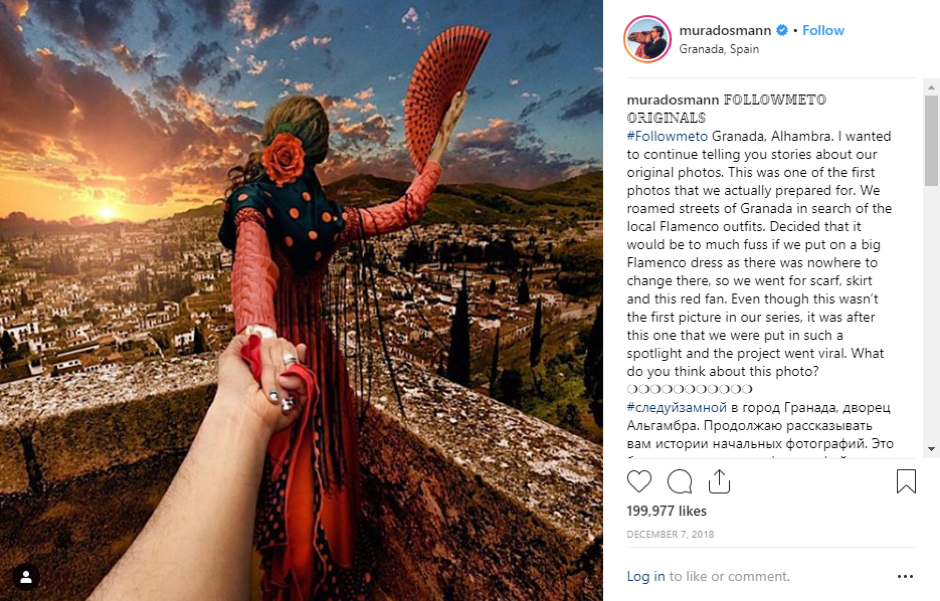
Task: Click the caption scrollbar's up arrow
Action: point(931,87)
